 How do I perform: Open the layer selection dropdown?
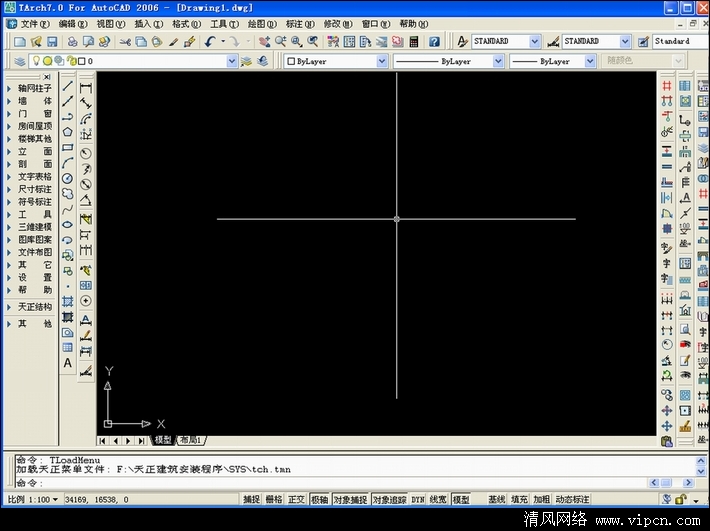(x=231, y=61)
